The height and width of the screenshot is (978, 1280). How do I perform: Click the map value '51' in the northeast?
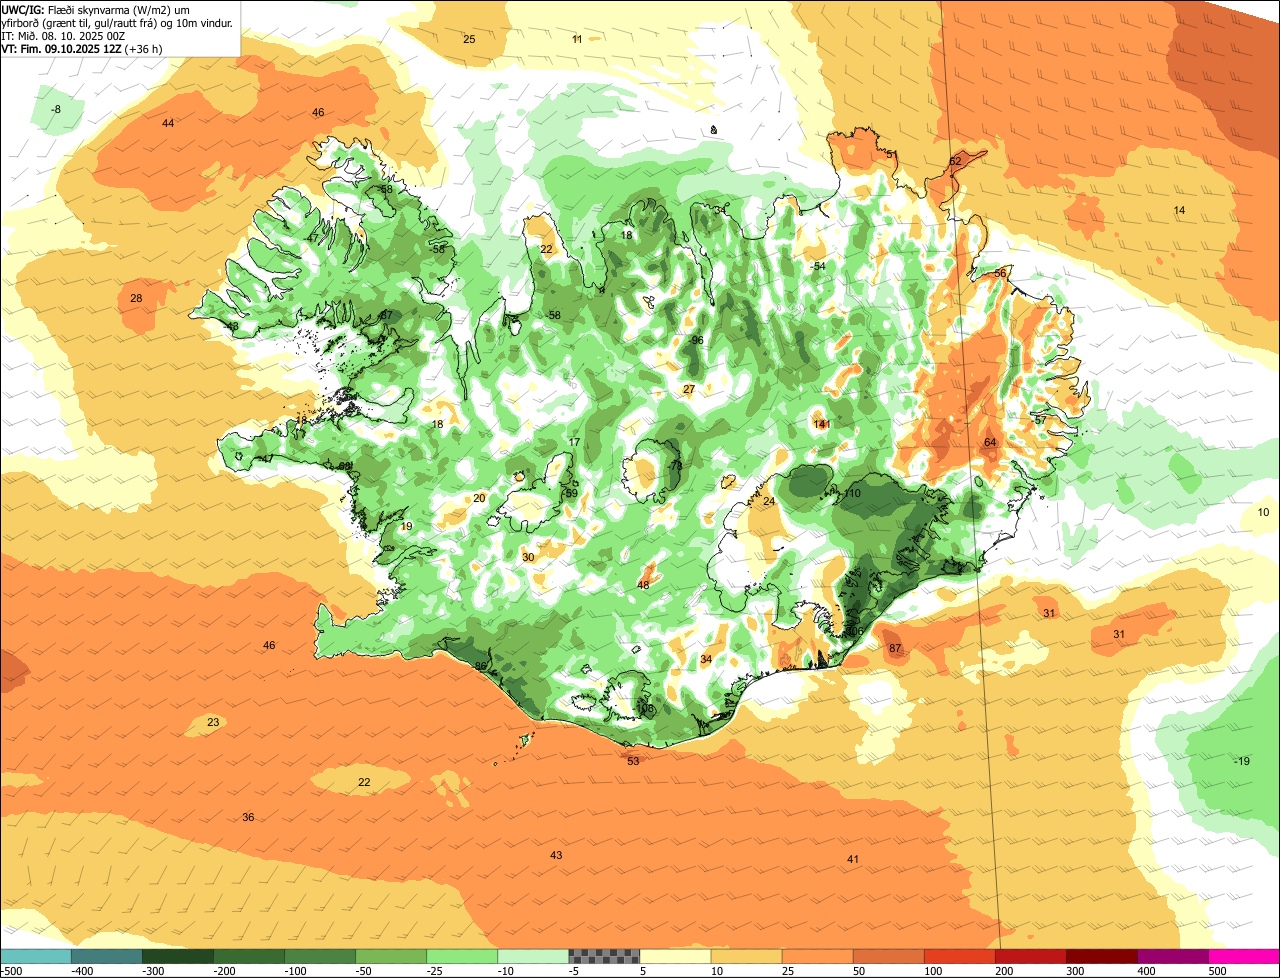(x=891, y=154)
